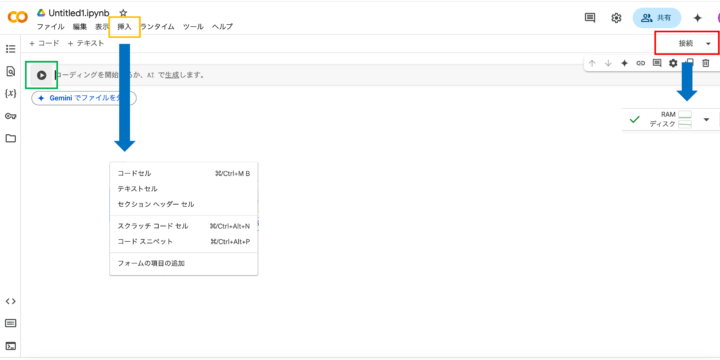The height and width of the screenshot is (360, 720).
Task: Click the Untitled1.ipynb notebook title
Action: (x=79, y=13)
